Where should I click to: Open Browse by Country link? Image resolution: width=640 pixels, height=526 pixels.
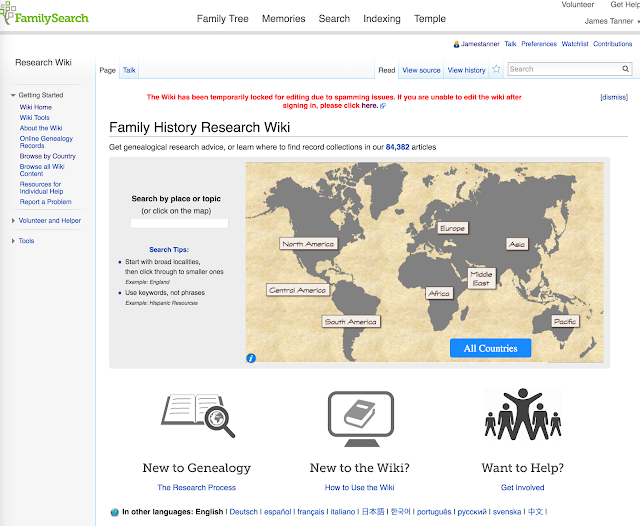point(48,156)
